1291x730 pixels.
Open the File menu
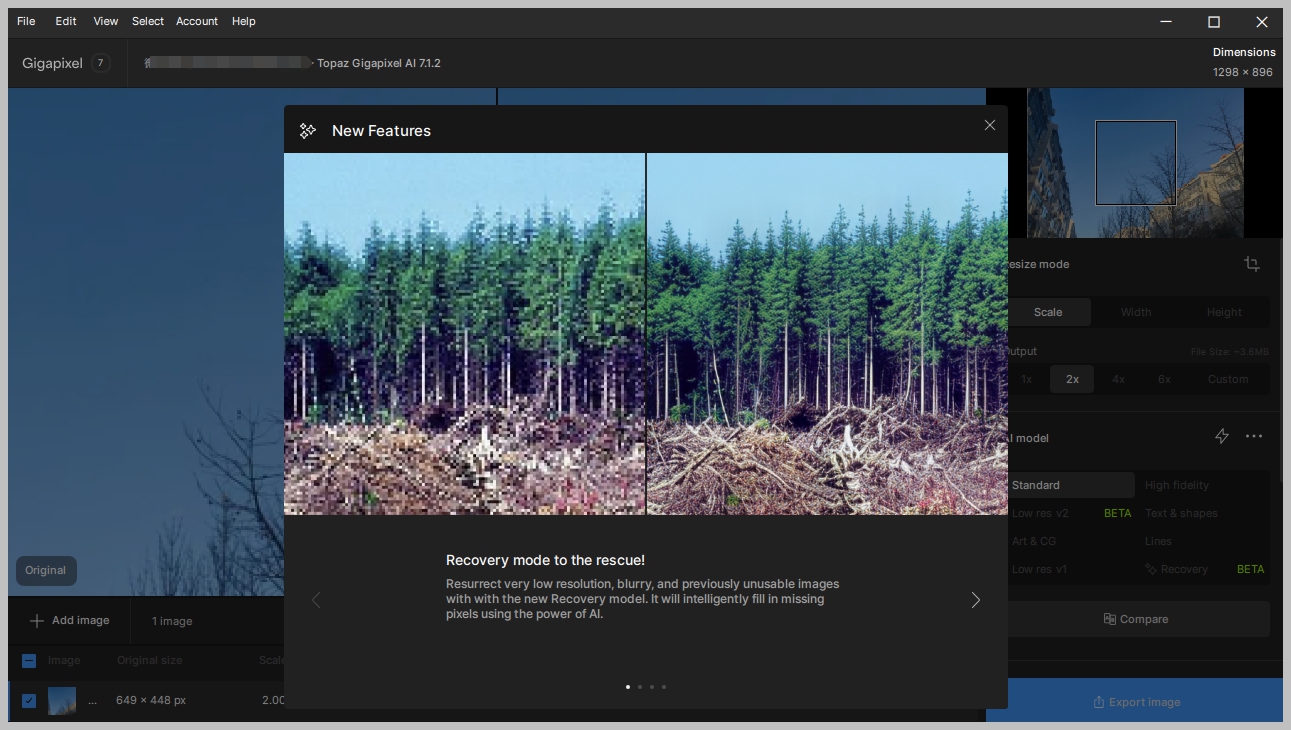click(x=26, y=21)
